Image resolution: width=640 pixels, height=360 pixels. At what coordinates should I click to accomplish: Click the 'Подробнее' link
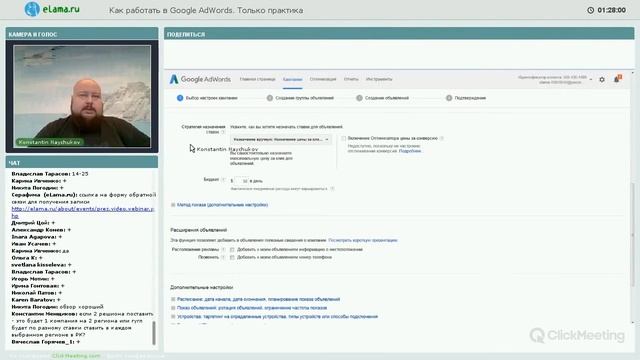pyautogui.click(x=410, y=151)
